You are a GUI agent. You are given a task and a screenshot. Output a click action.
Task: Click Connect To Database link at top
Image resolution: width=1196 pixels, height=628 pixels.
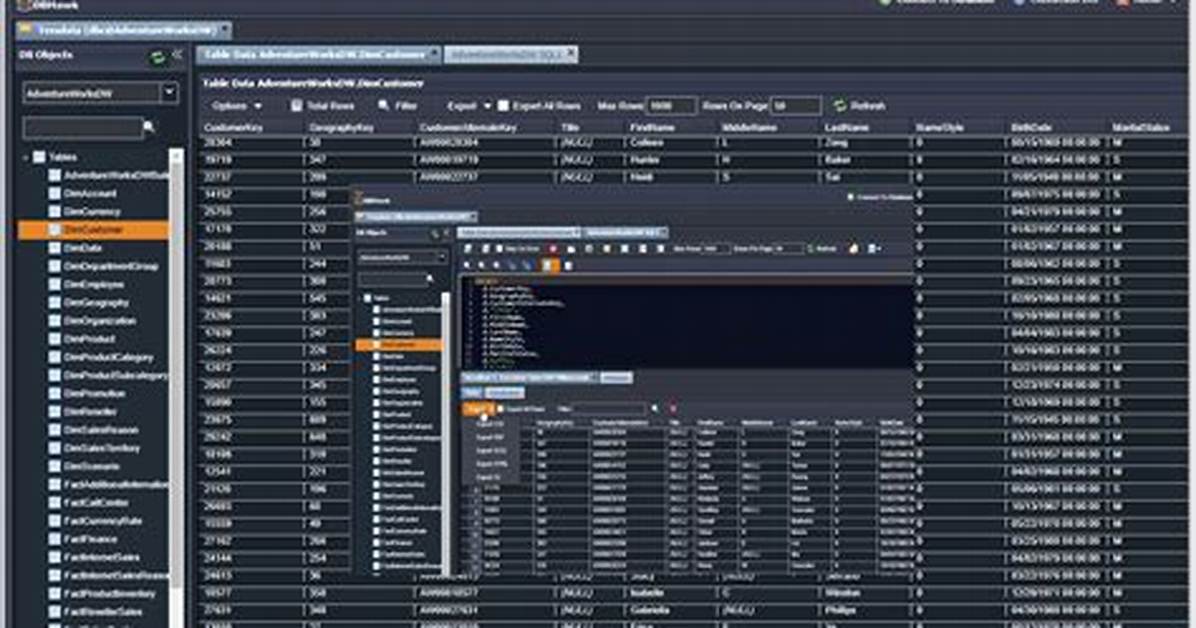click(x=945, y=2)
